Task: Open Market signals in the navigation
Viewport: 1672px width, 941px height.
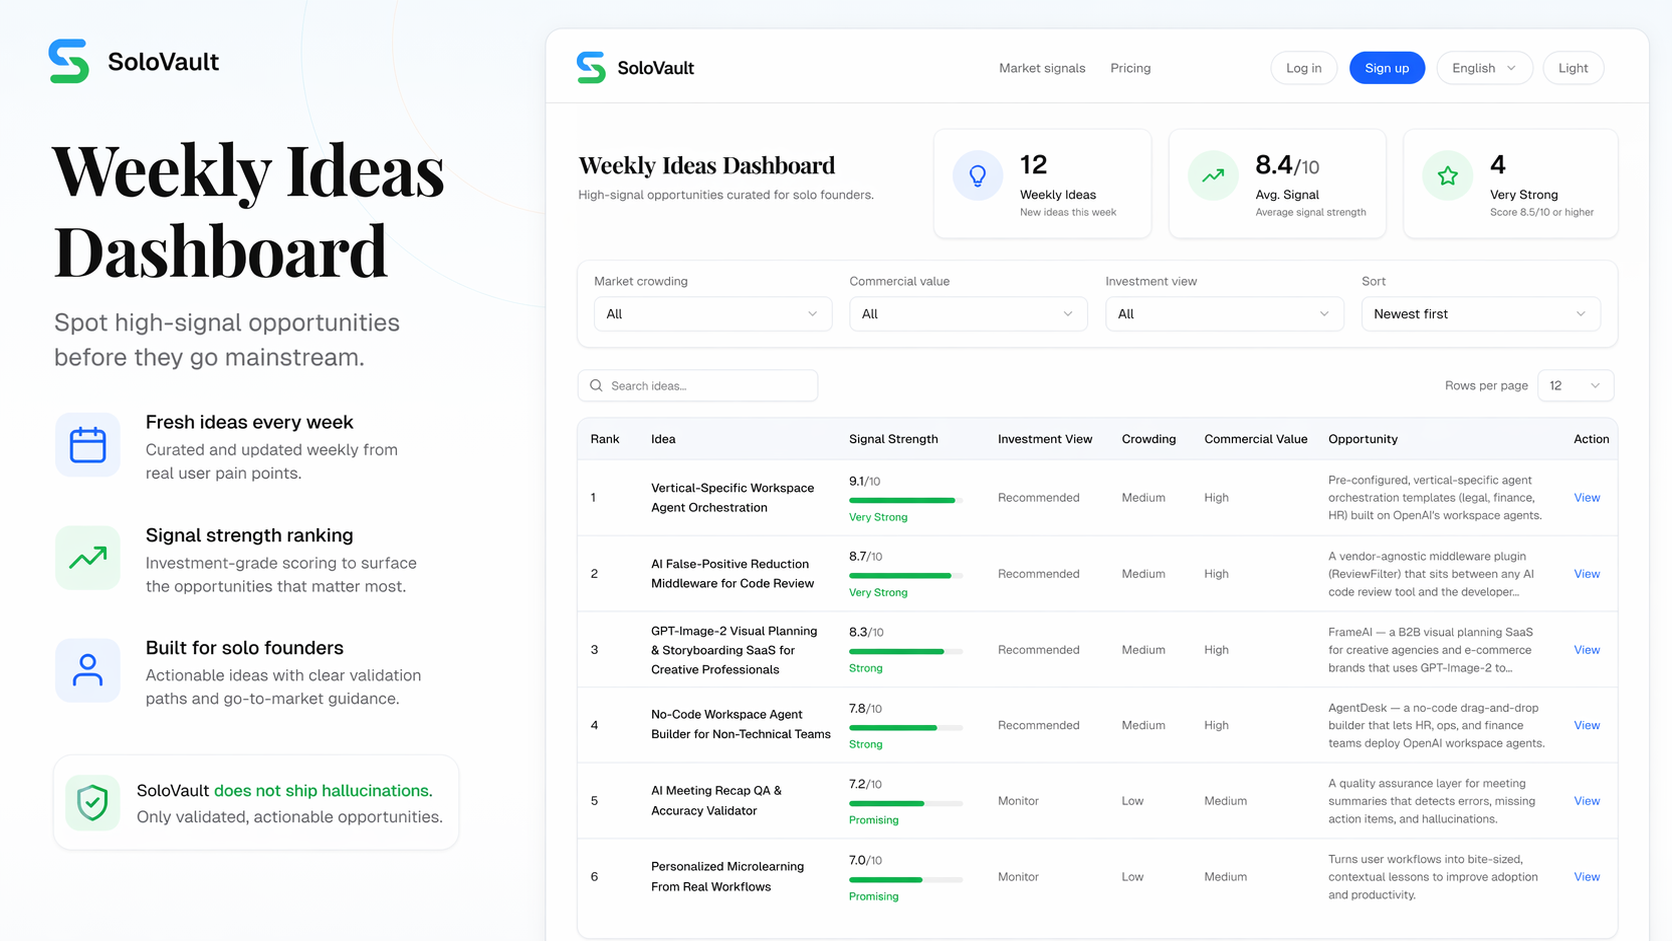Action: point(1042,68)
